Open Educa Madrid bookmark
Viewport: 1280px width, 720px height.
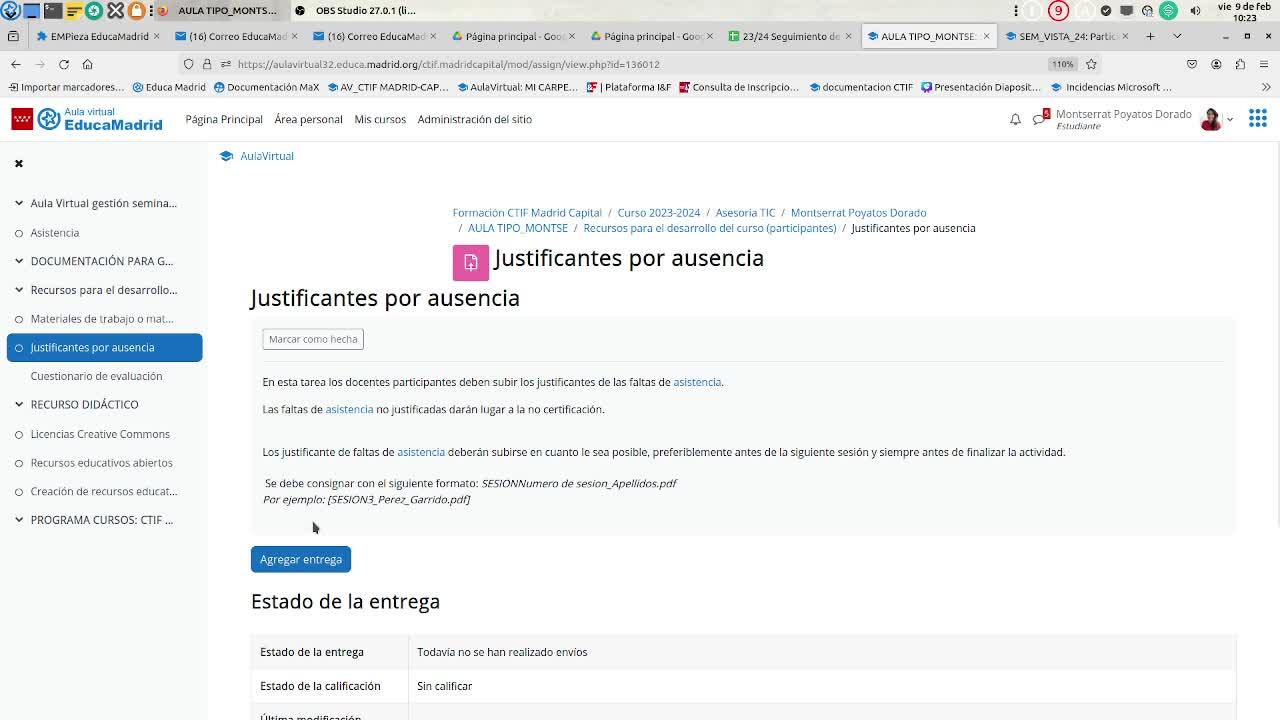pyautogui.click(x=169, y=87)
